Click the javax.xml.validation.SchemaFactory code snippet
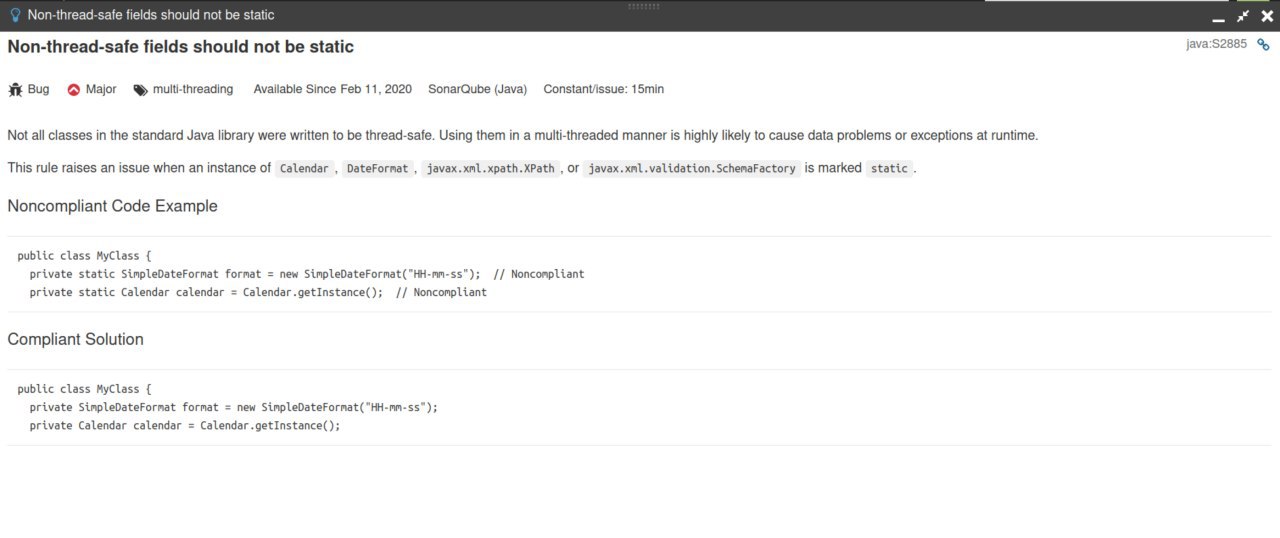Screen dimensions: 1280x538 [x=692, y=168]
